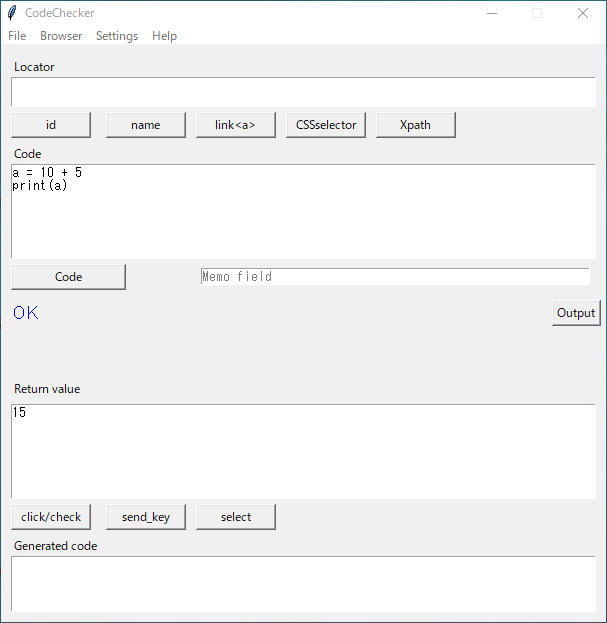Image resolution: width=607 pixels, height=623 pixels.
Task: Open the Settings menu
Action: point(117,36)
